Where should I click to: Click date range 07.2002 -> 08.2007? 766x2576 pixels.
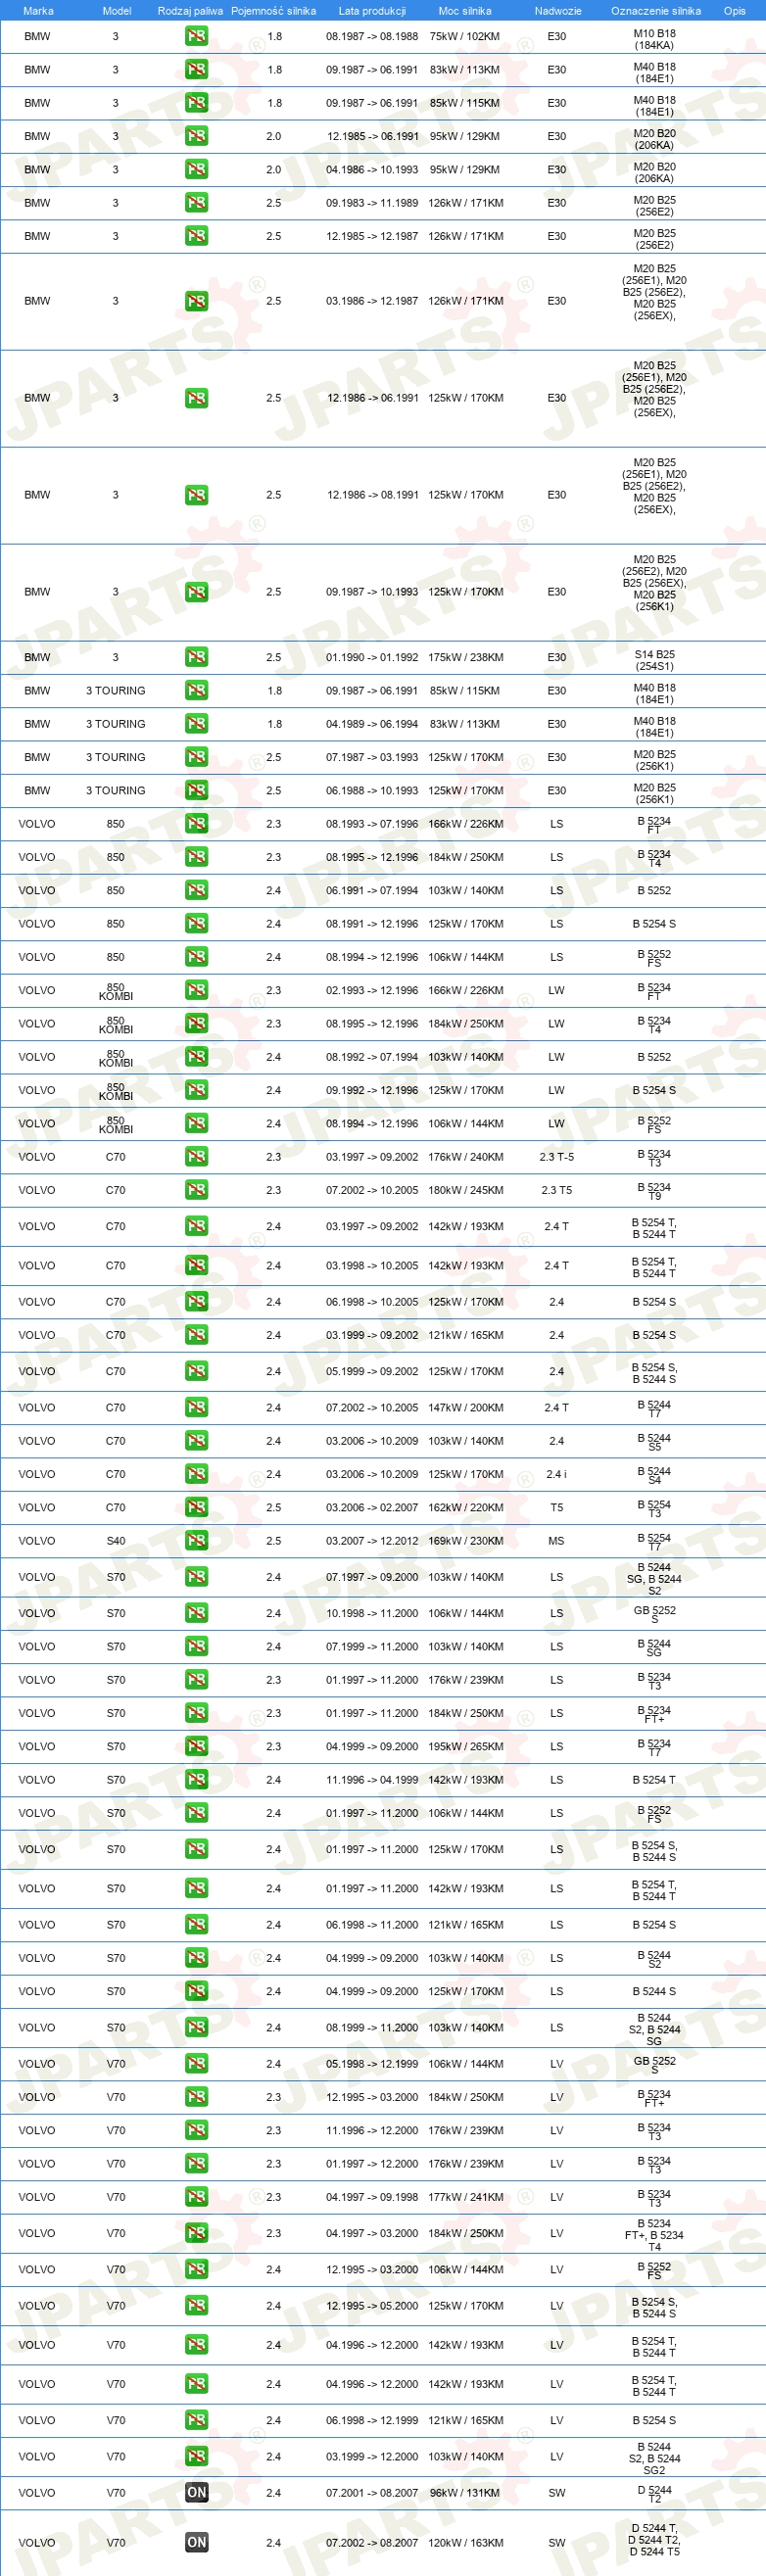click(372, 2542)
